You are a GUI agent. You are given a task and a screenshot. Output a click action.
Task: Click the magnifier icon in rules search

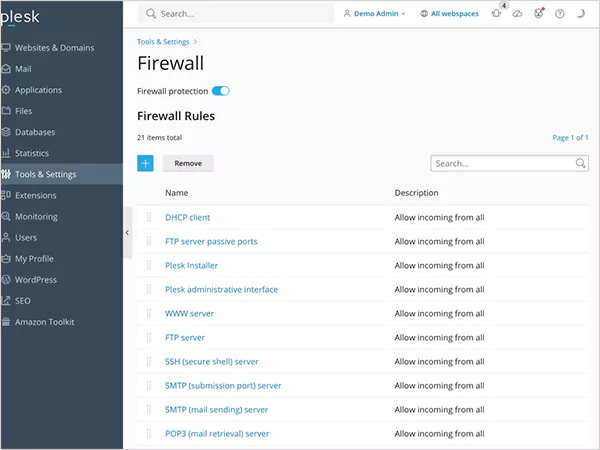pyautogui.click(x=580, y=163)
